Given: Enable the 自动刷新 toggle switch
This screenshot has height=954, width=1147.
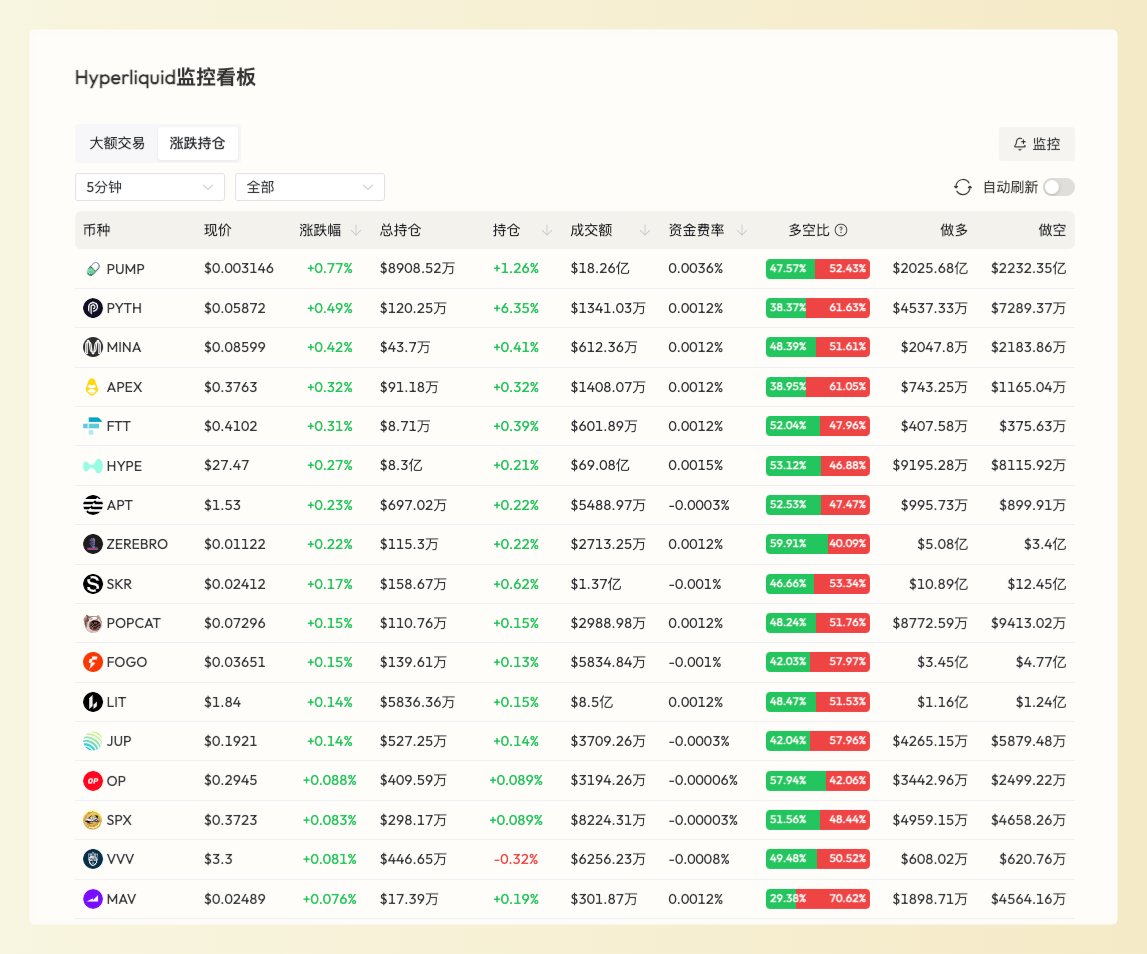Looking at the screenshot, I should [x=1058, y=187].
